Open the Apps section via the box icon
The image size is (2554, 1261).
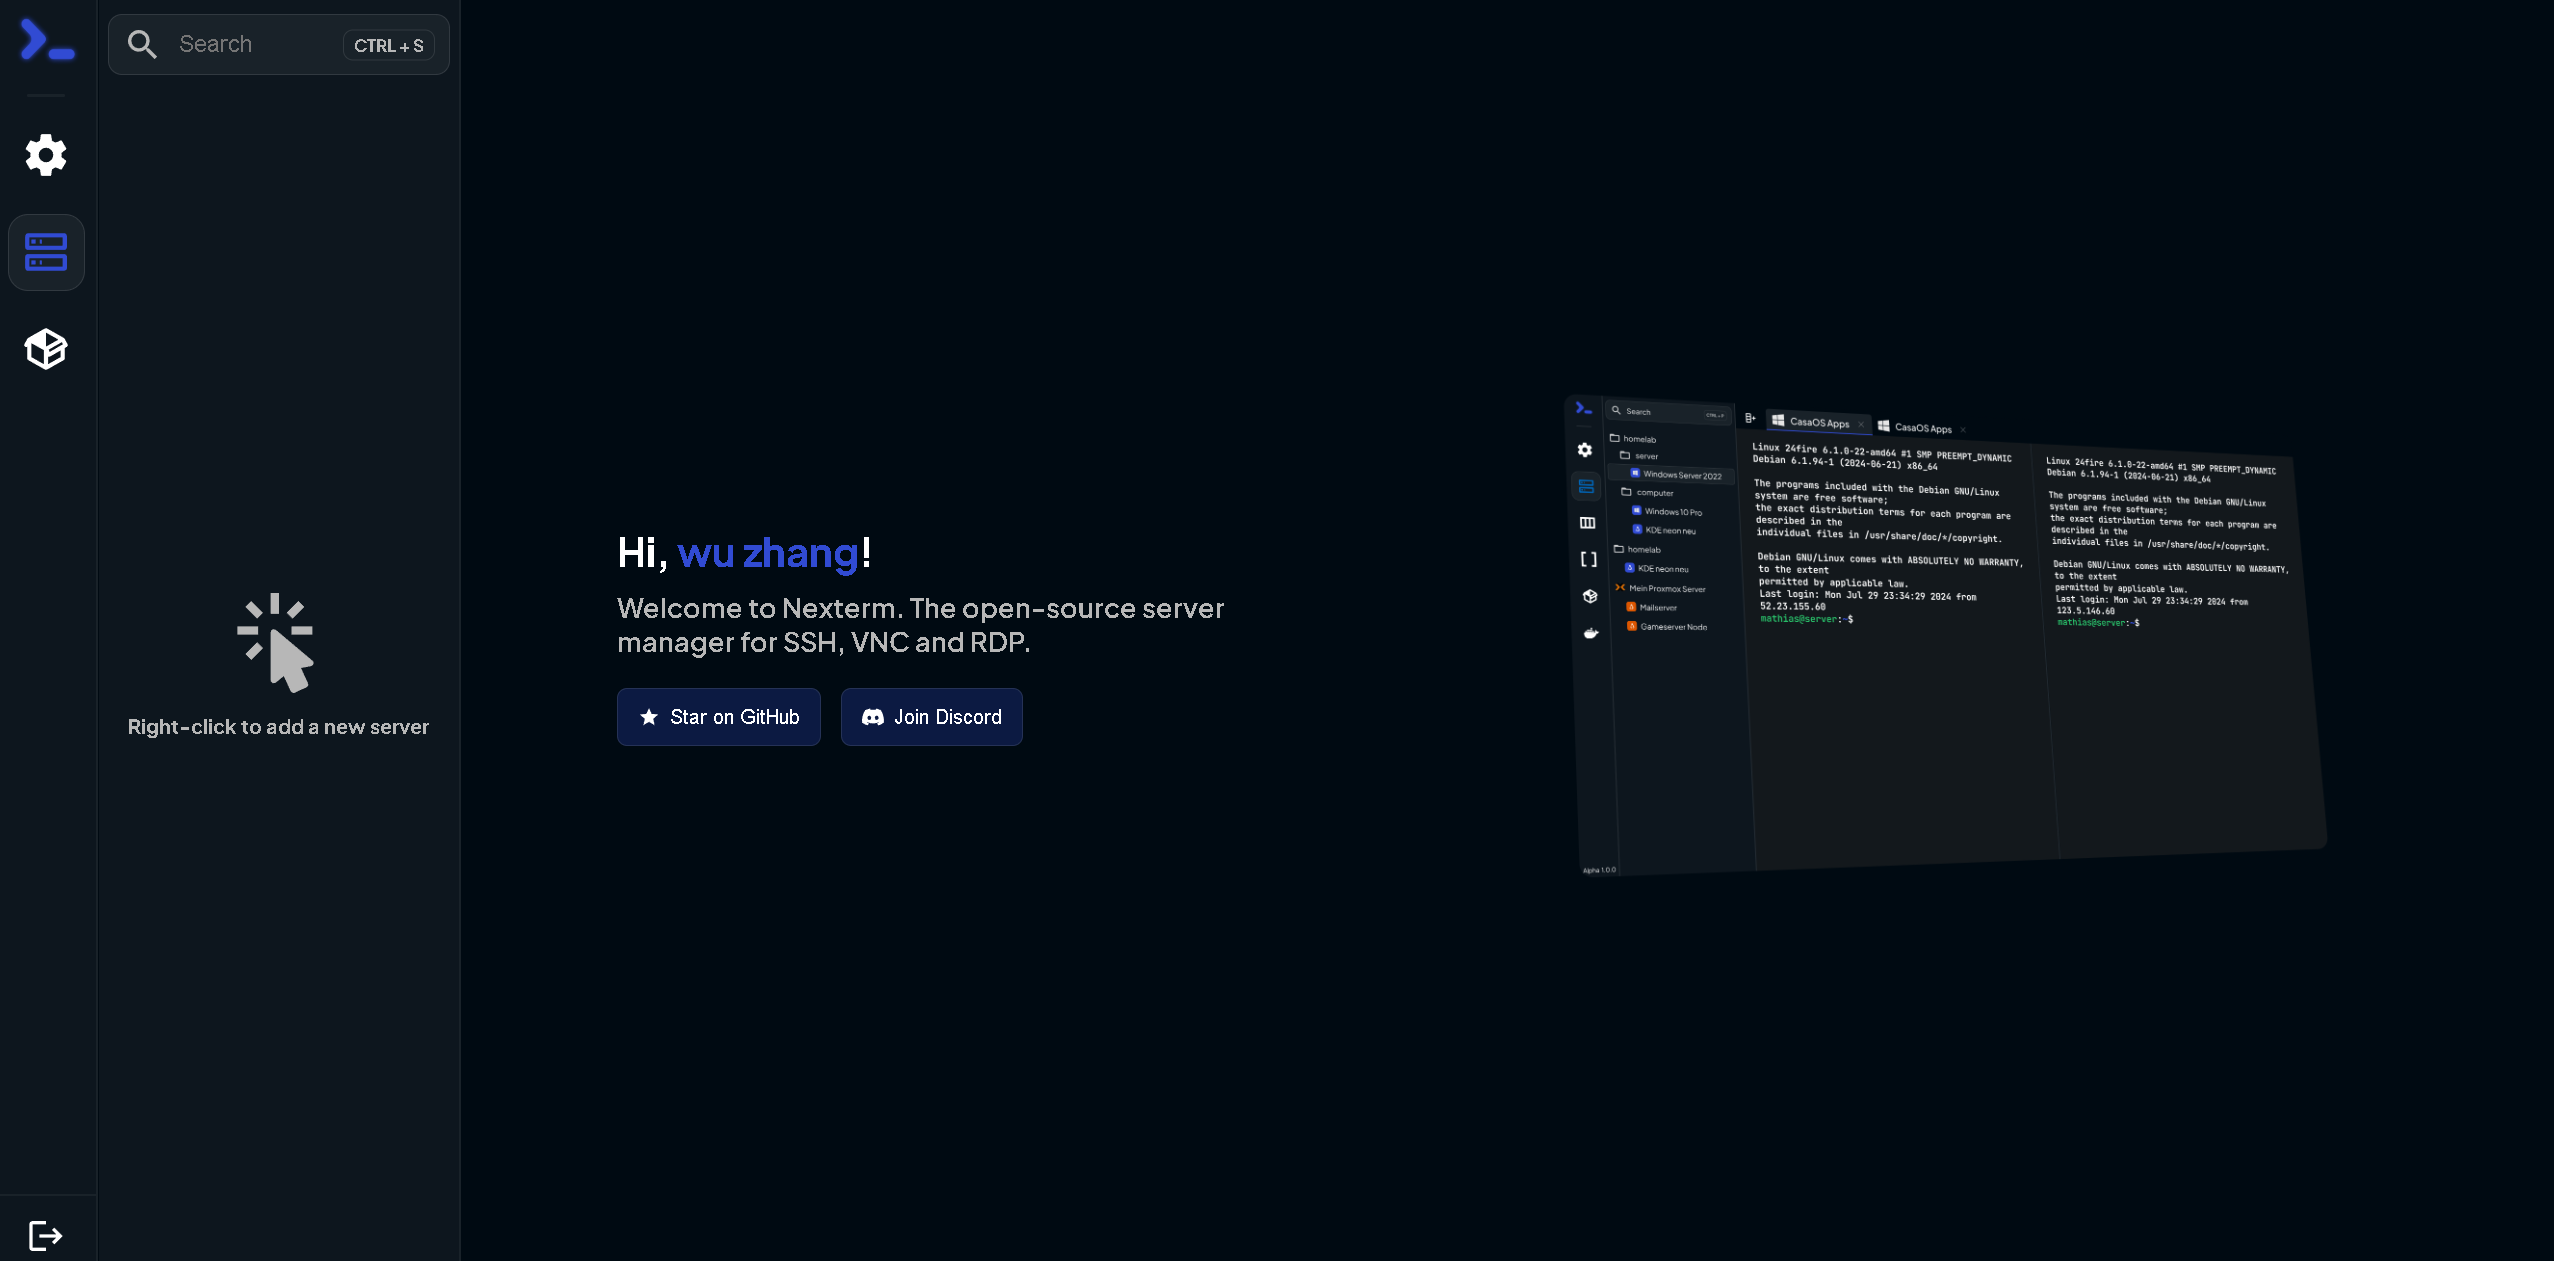click(46, 348)
